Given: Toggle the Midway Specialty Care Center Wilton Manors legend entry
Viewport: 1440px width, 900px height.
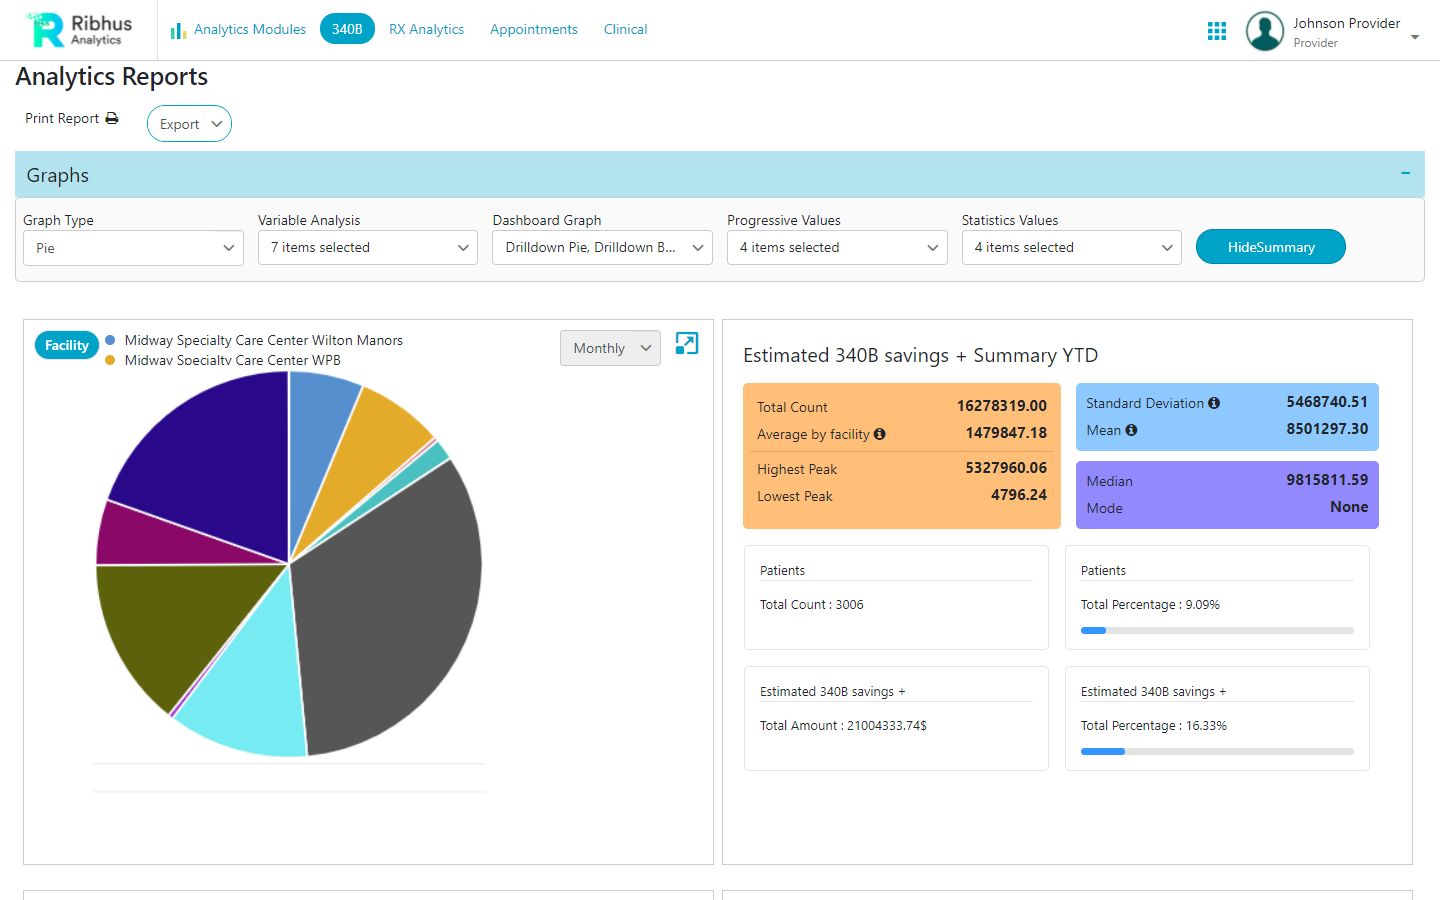Looking at the screenshot, I should [263, 340].
